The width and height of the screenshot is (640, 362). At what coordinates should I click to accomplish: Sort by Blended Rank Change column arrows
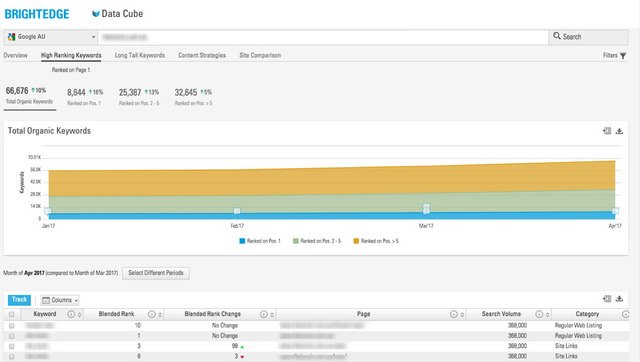point(272,315)
